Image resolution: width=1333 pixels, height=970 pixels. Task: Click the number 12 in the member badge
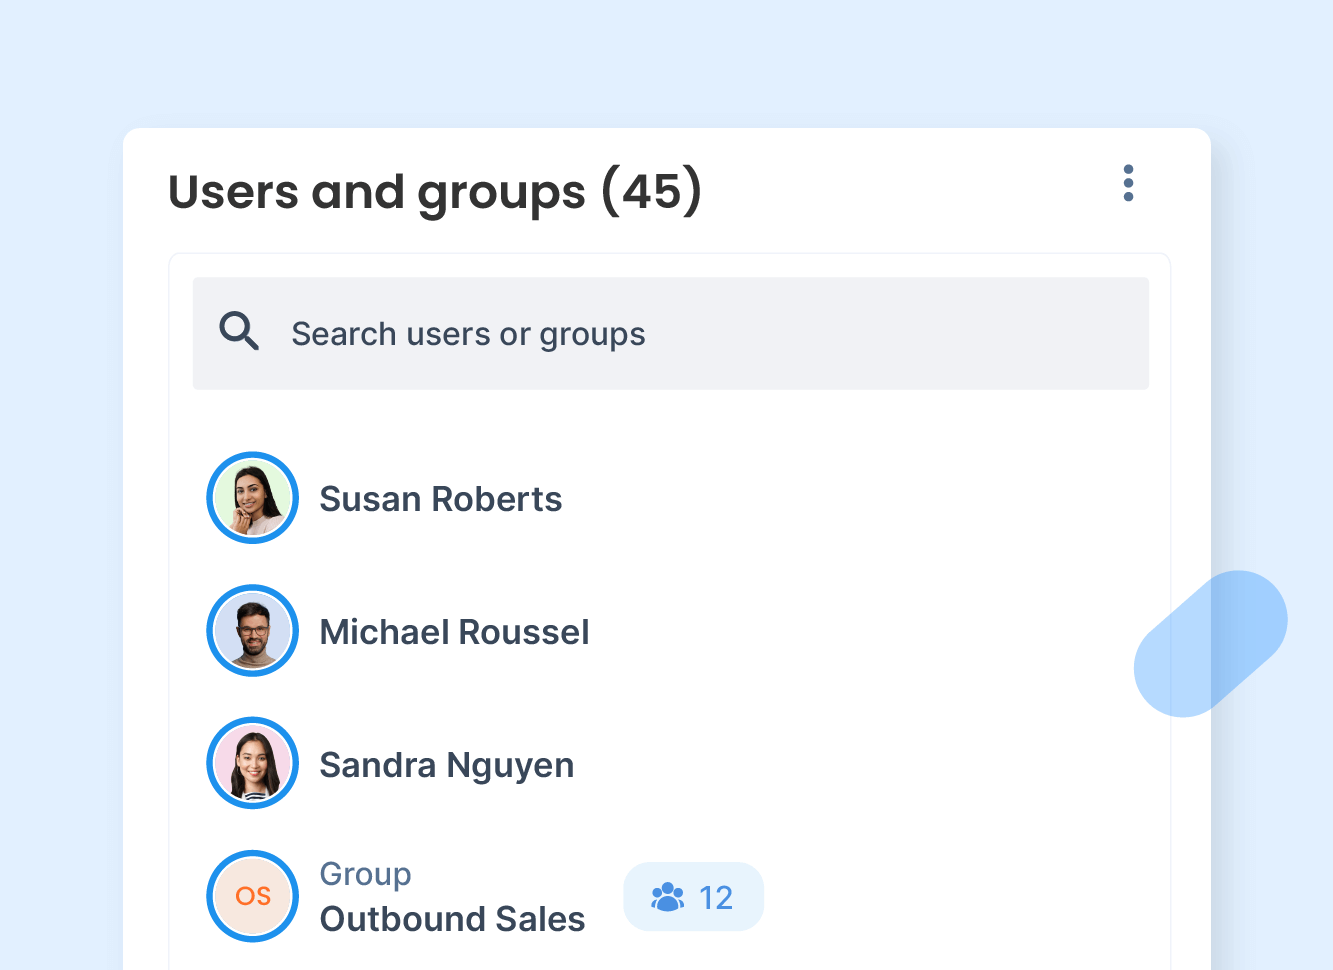click(x=716, y=898)
